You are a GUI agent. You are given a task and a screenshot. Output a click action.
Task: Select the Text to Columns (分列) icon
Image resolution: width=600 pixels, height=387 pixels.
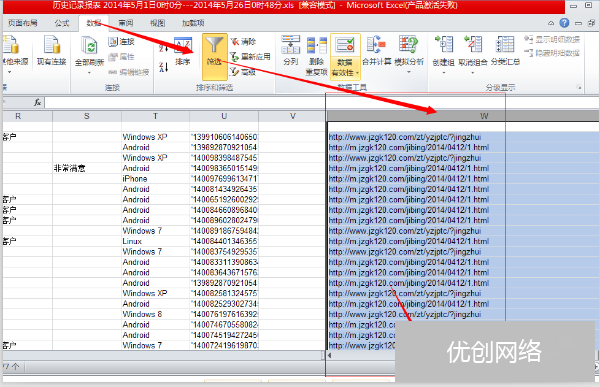click(x=291, y=45)
